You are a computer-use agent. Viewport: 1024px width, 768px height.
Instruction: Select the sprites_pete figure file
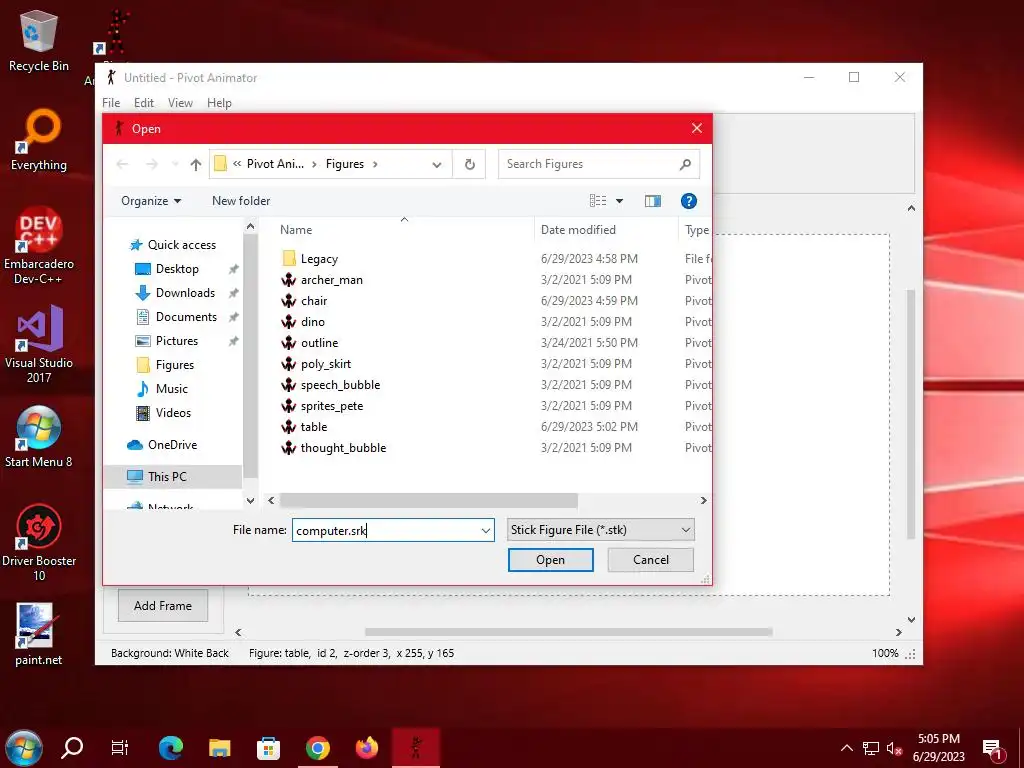pos(331,406)
